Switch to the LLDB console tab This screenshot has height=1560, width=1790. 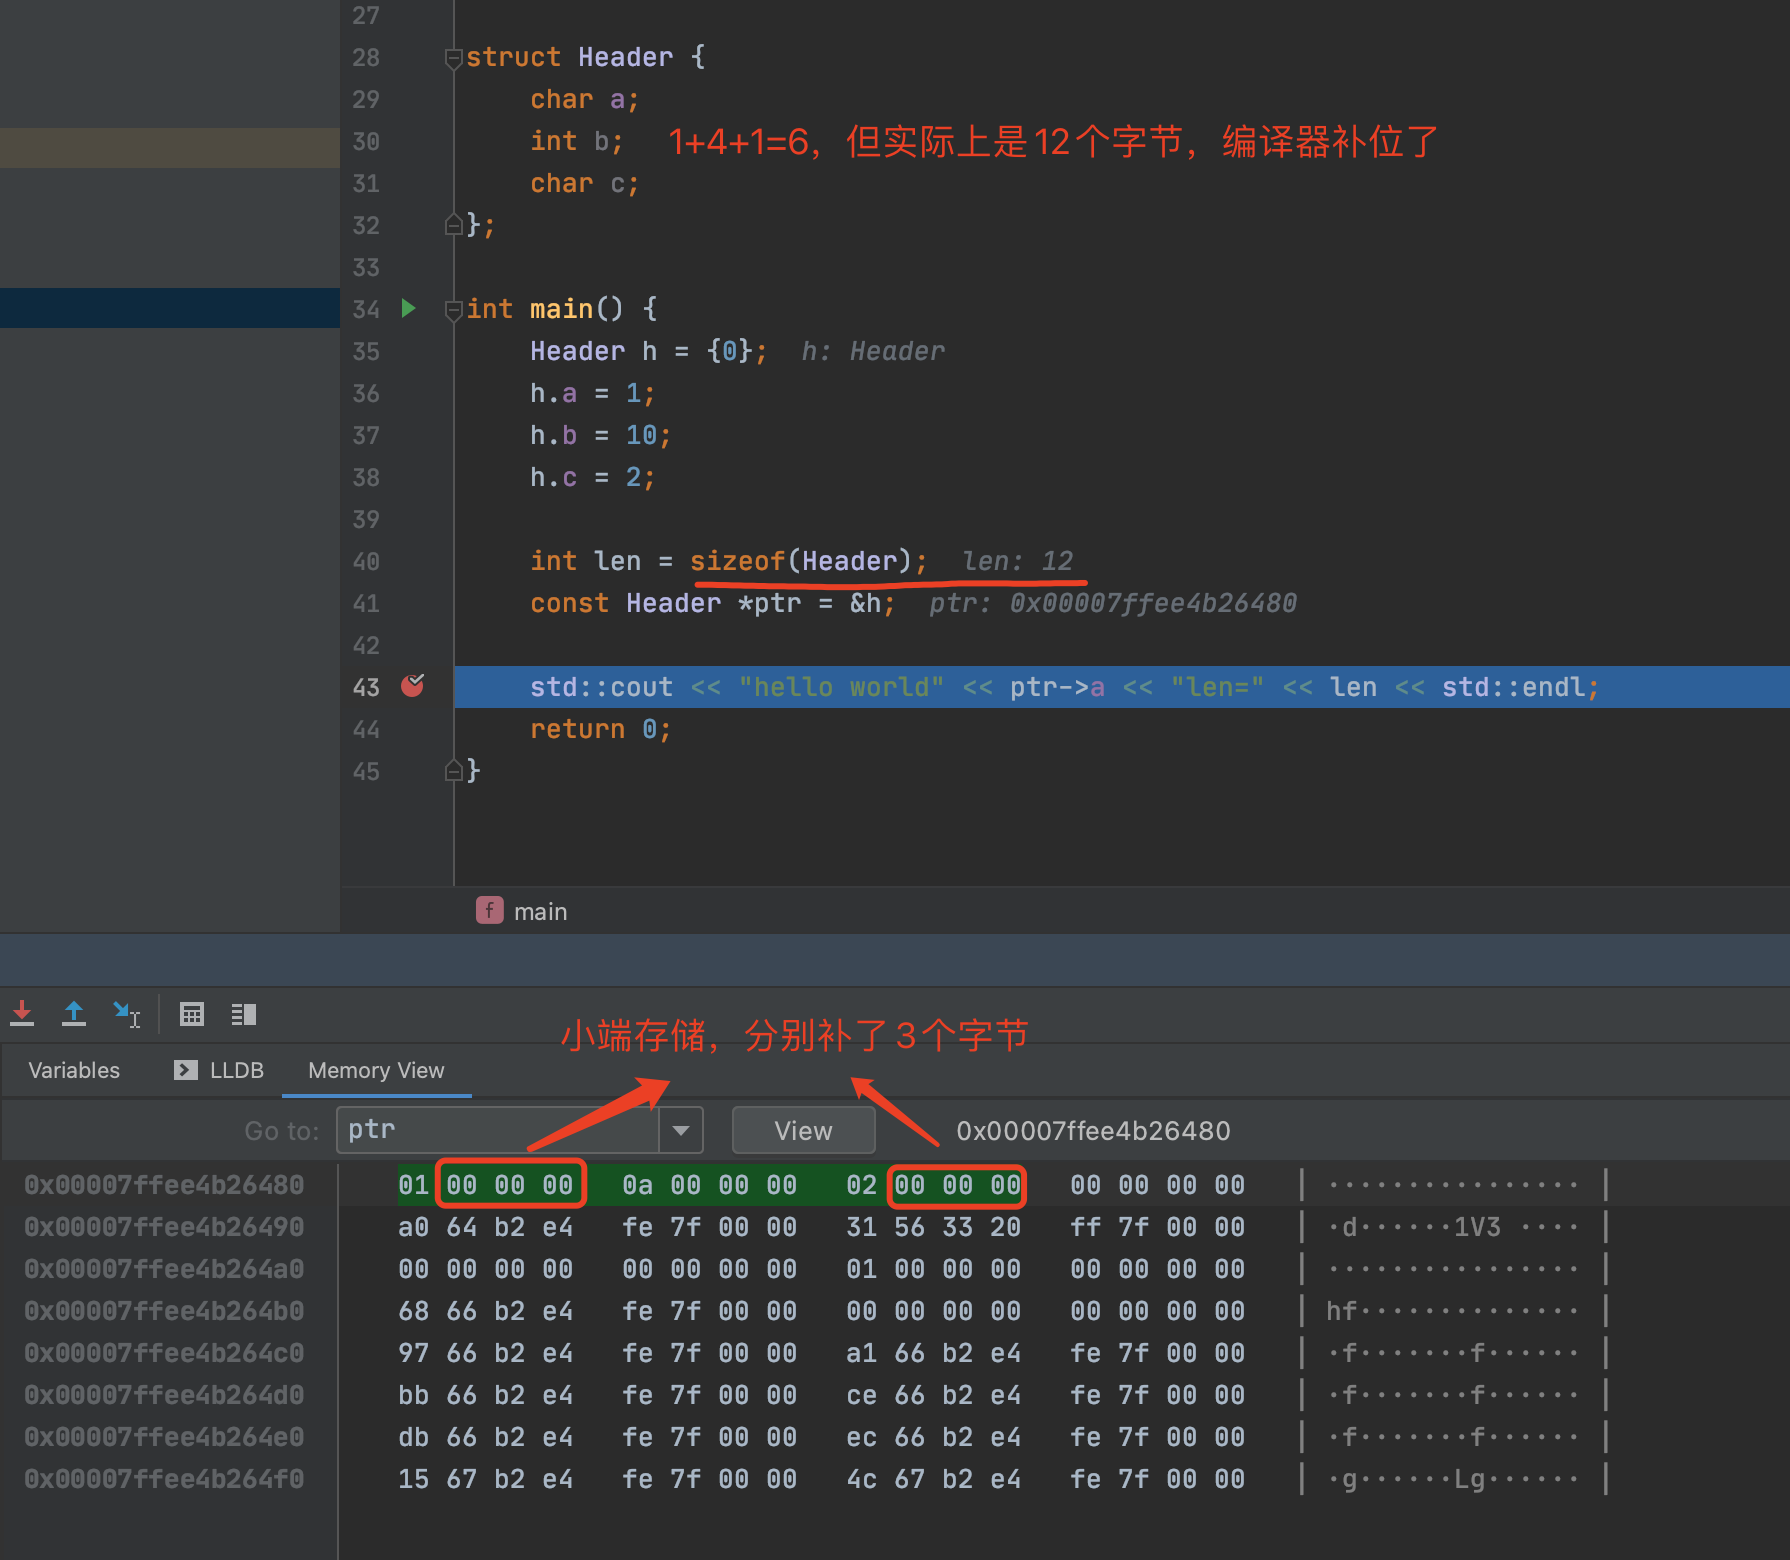[219, 1070]
